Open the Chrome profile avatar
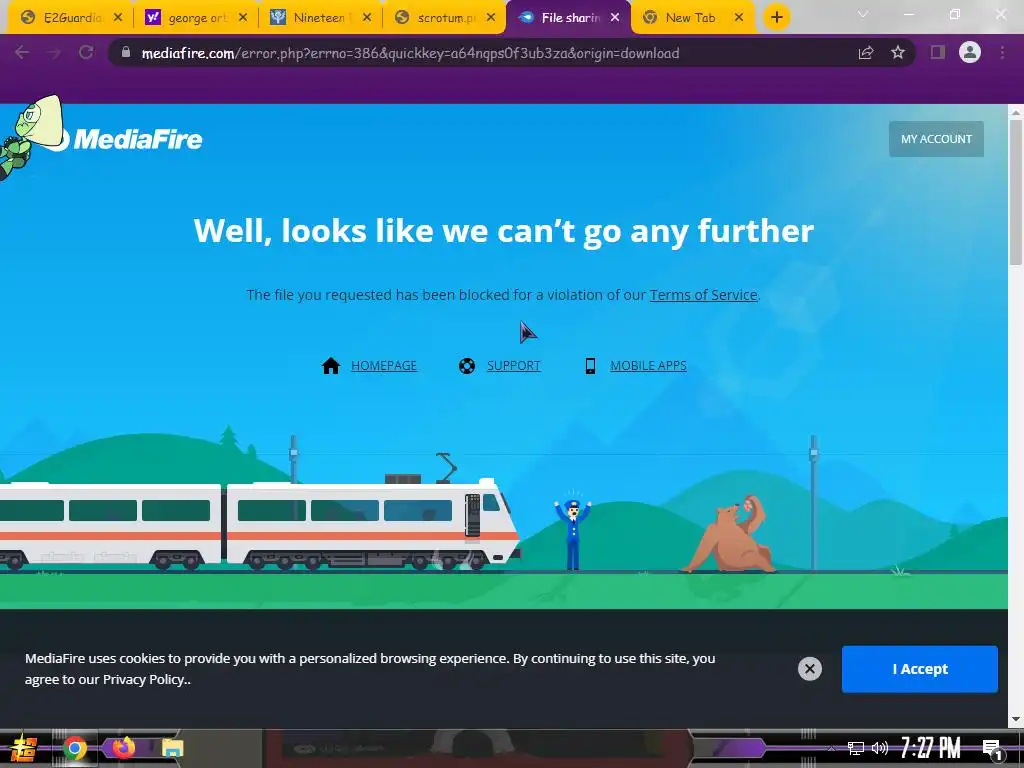This screenshot has height=768, width=1024. tap(970, 52)
